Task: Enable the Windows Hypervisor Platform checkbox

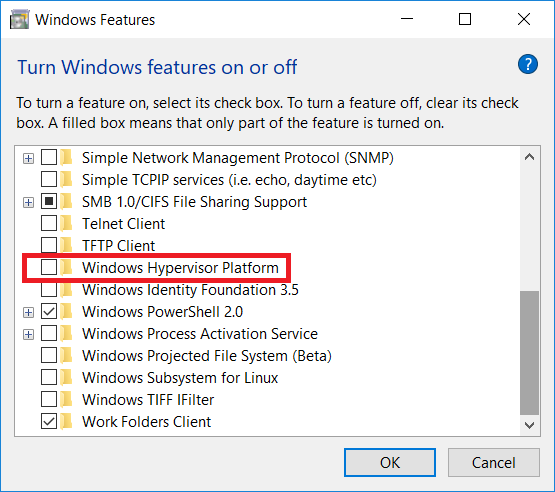Action: [x=49, y=267]
